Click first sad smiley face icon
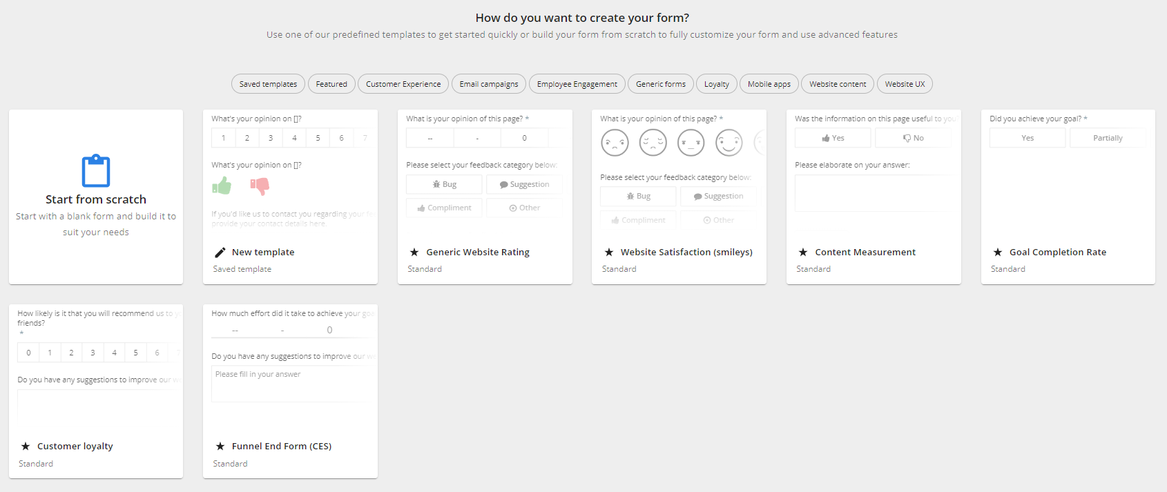The width and height of the screenshot is (1167, 492). pyautogui.click(x=615, y=144)
